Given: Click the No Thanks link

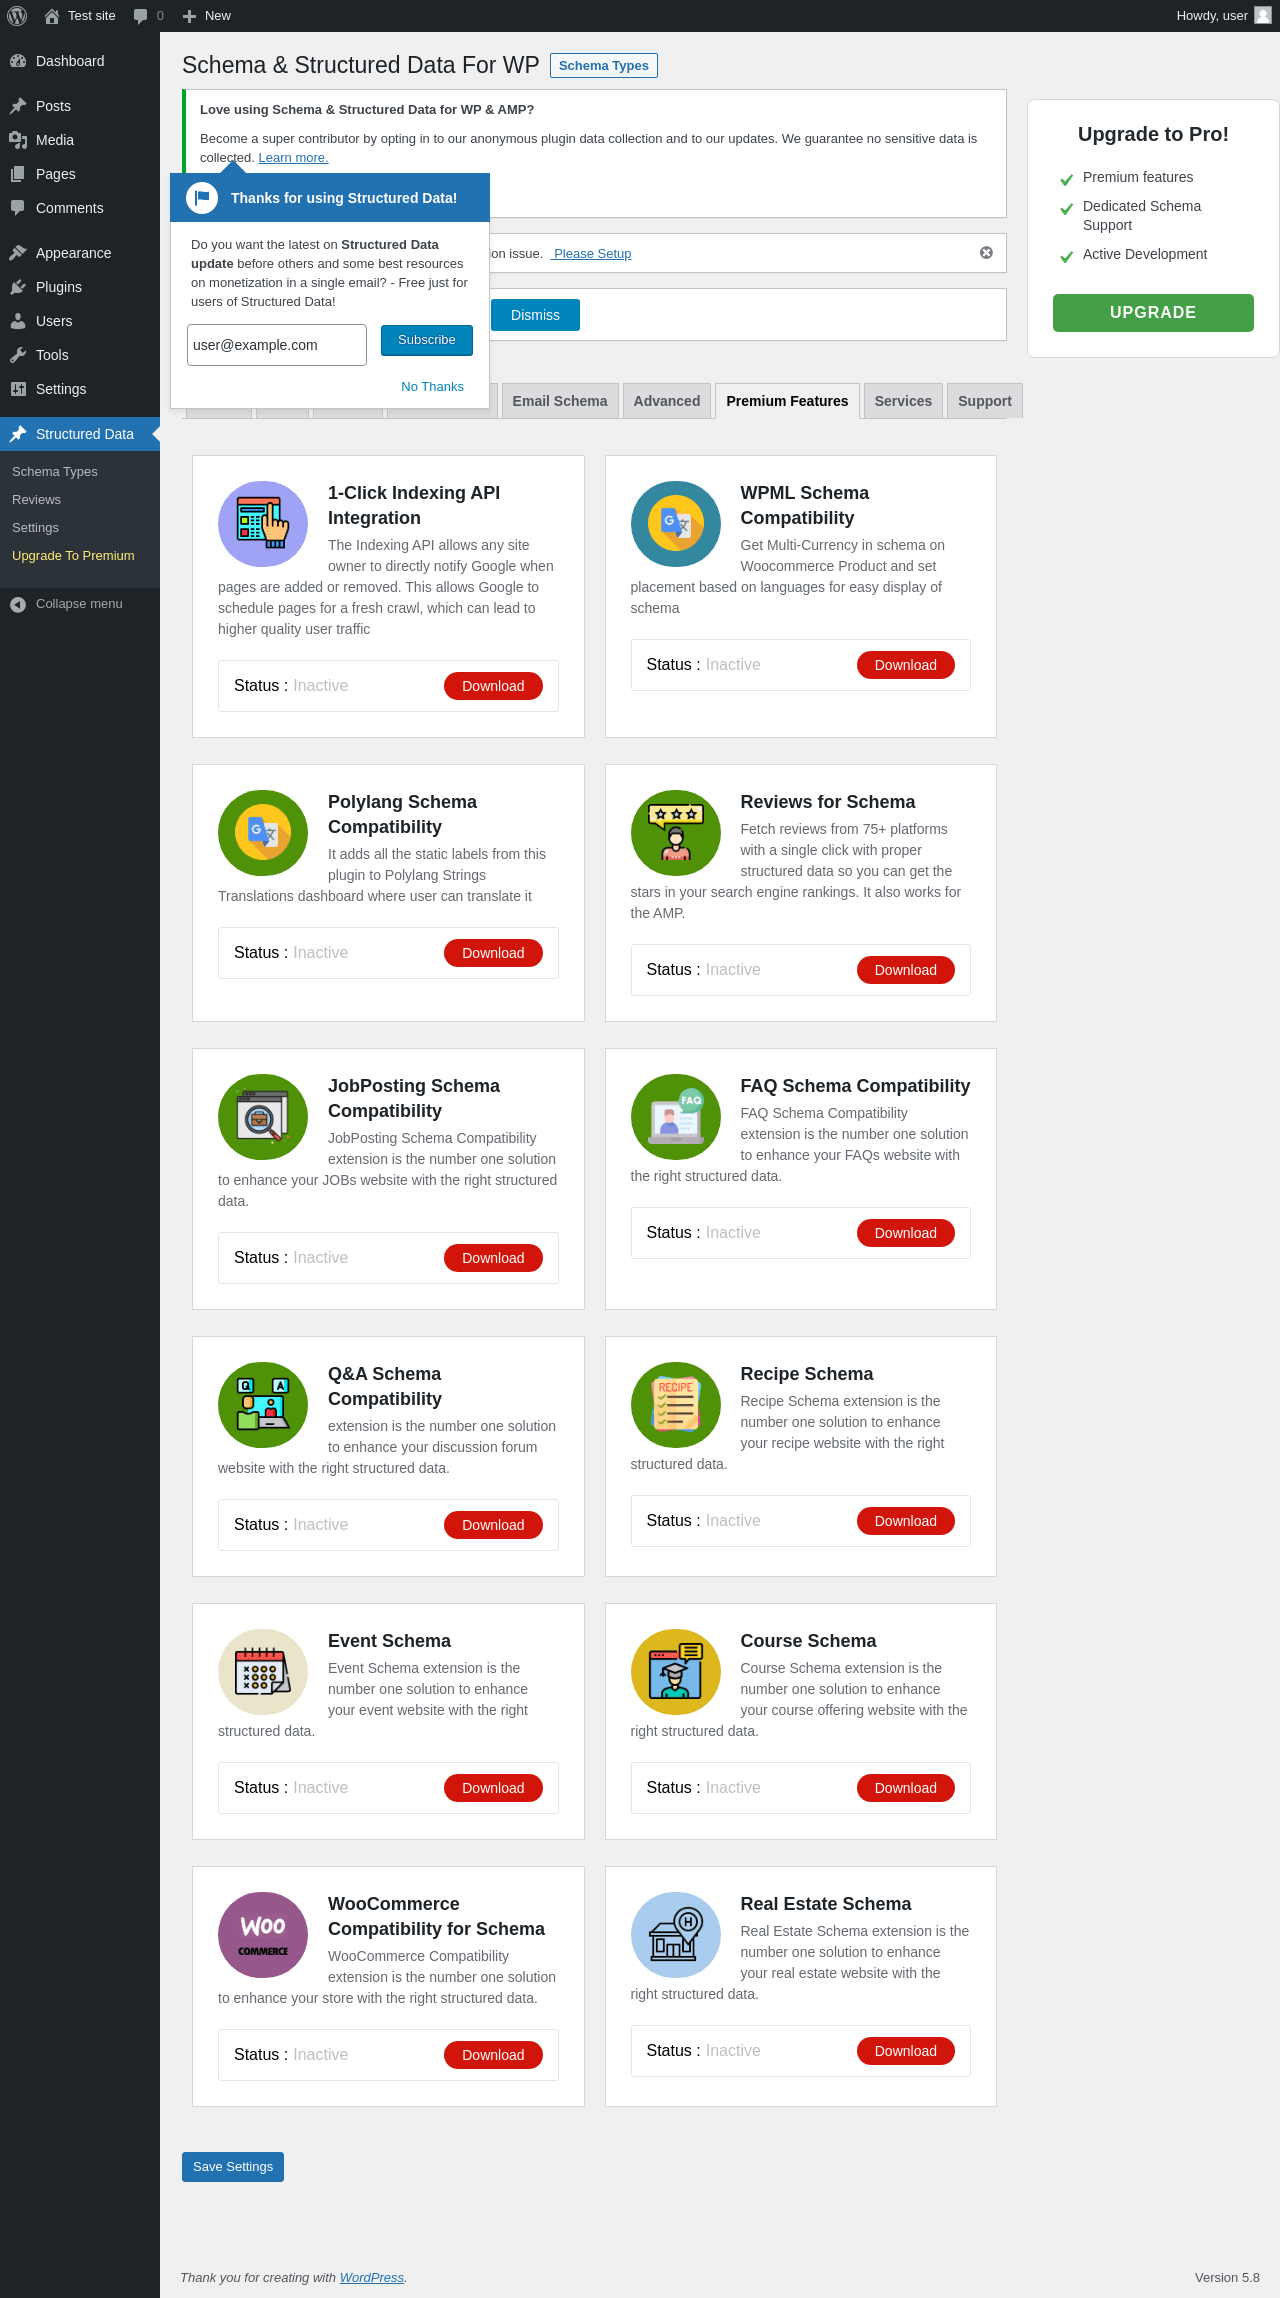Looking at the screenshot, I should pyautogui.click(x=432, y=387).
